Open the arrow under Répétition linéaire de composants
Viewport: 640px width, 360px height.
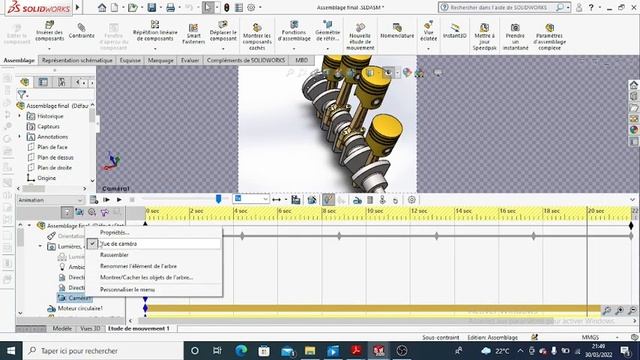[x=155, y=49]
